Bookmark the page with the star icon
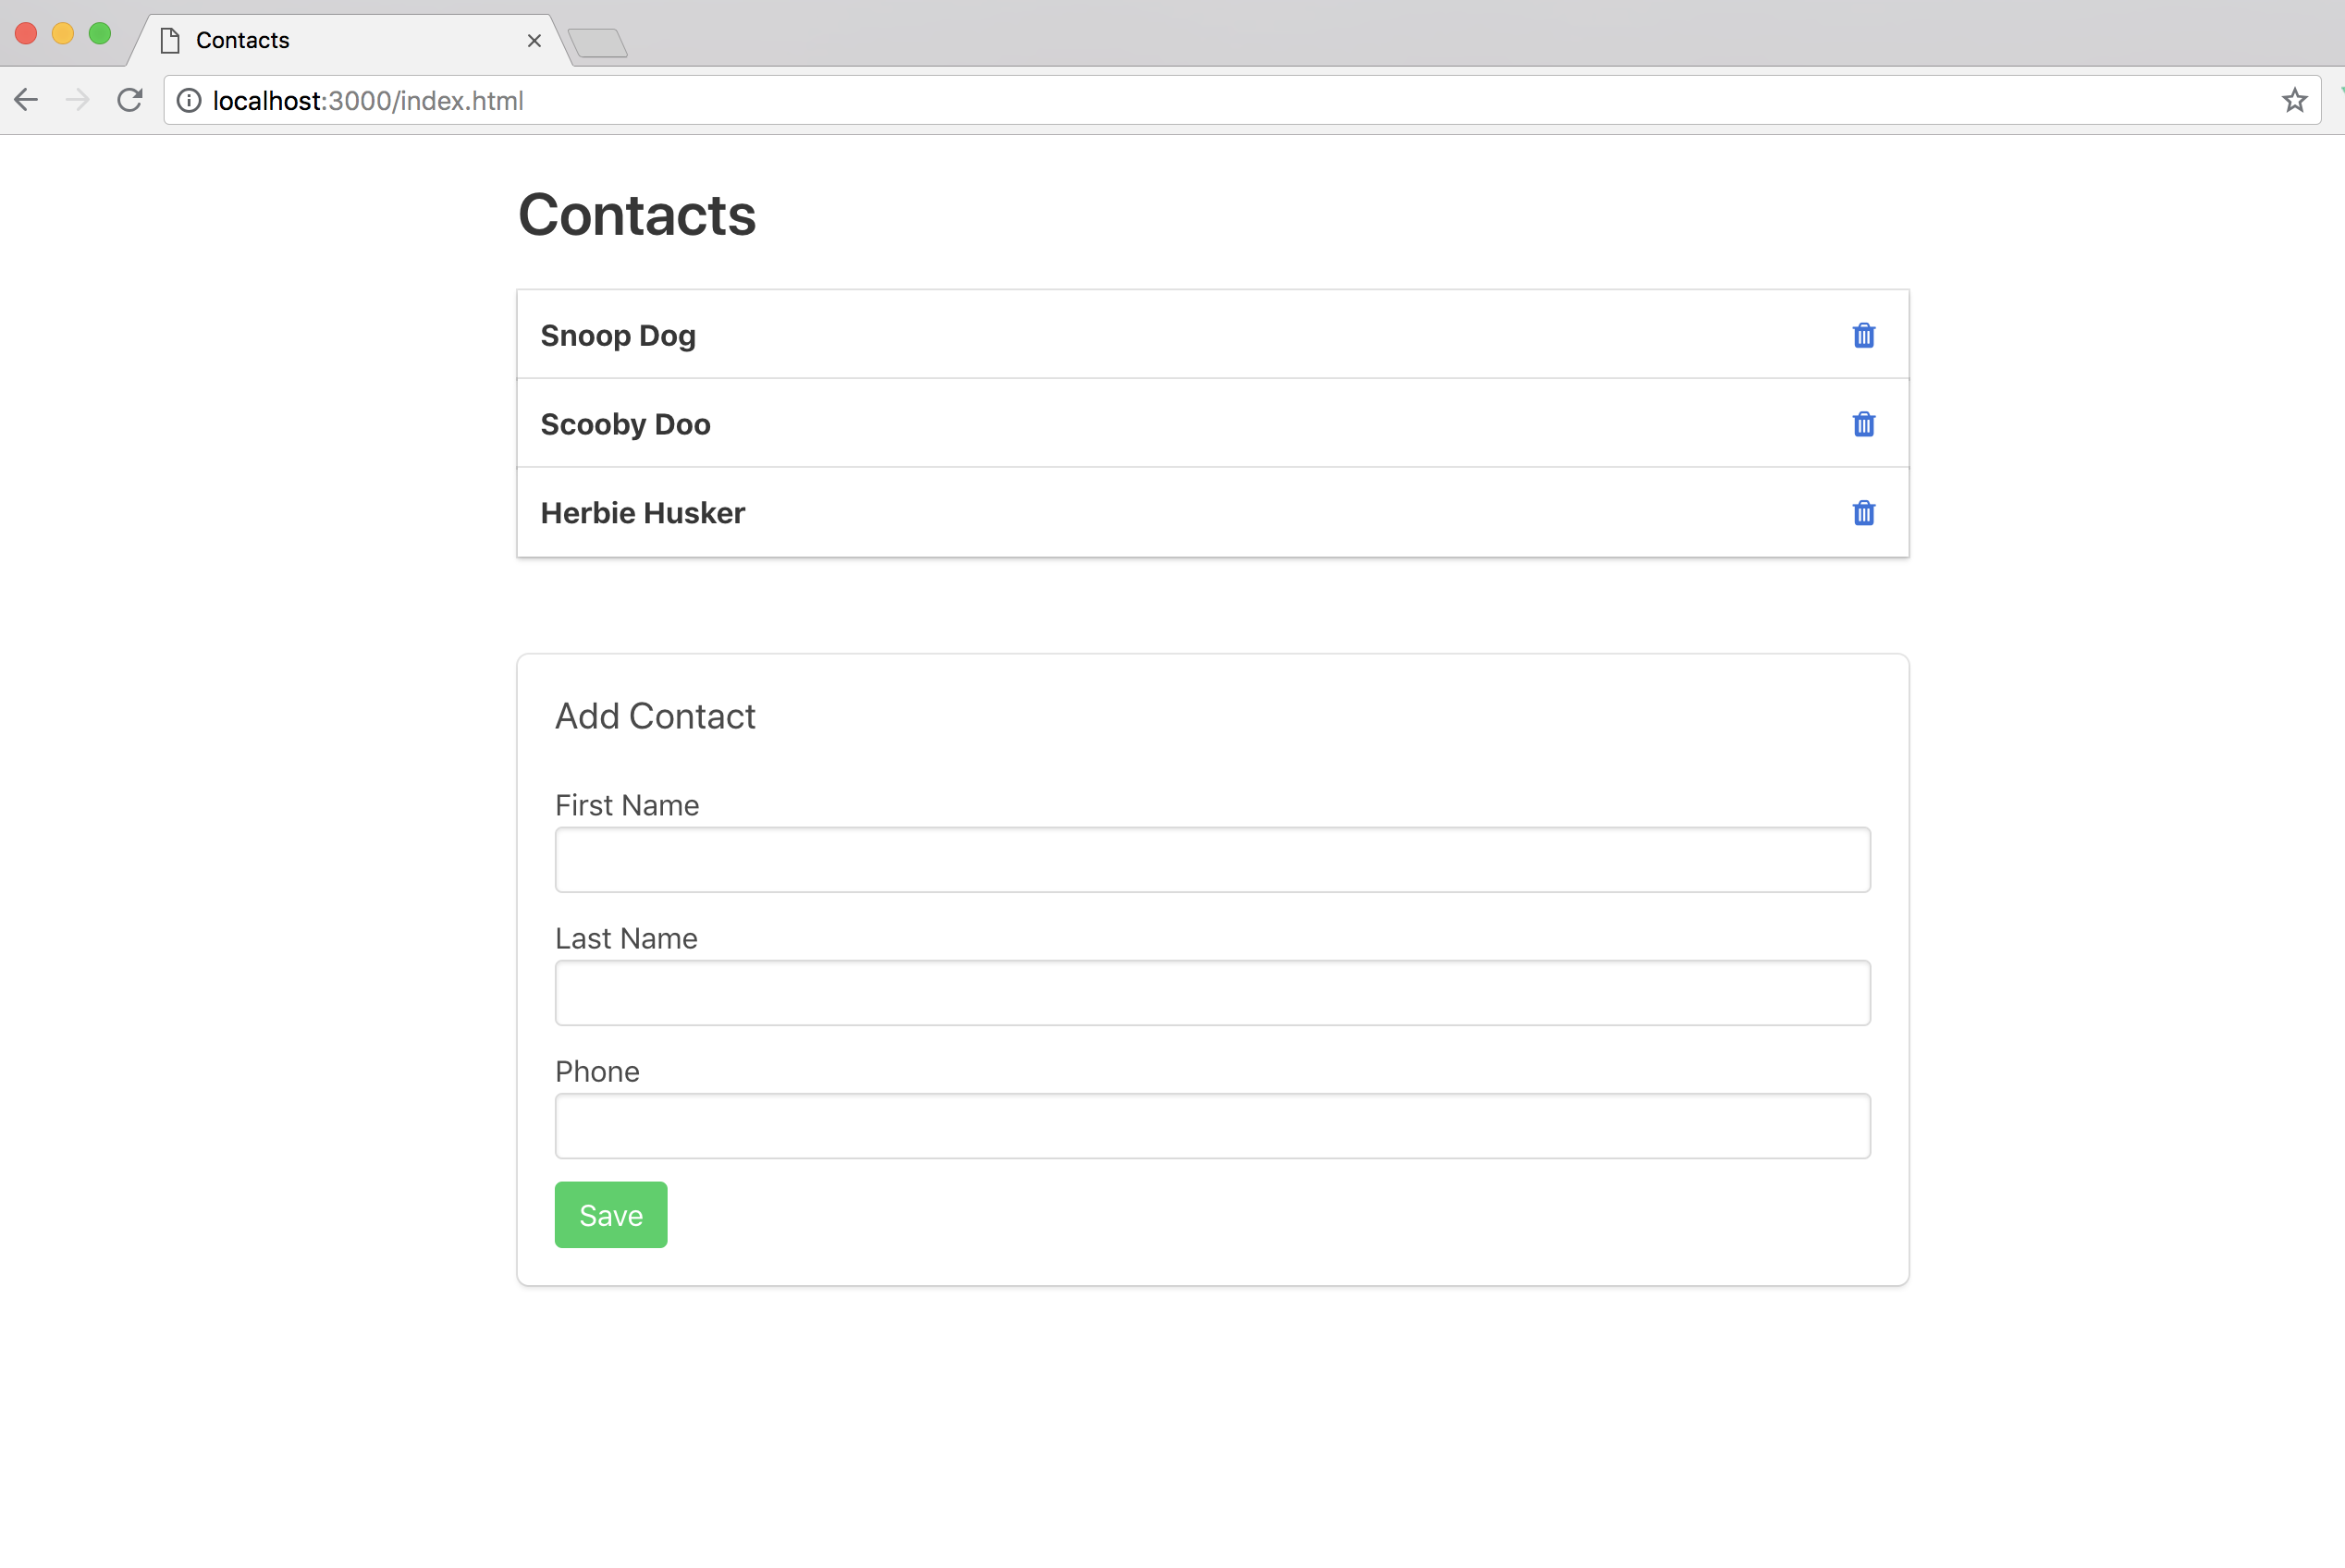The width and height of the screenshot is (2345, 1568). point(2293,99)
